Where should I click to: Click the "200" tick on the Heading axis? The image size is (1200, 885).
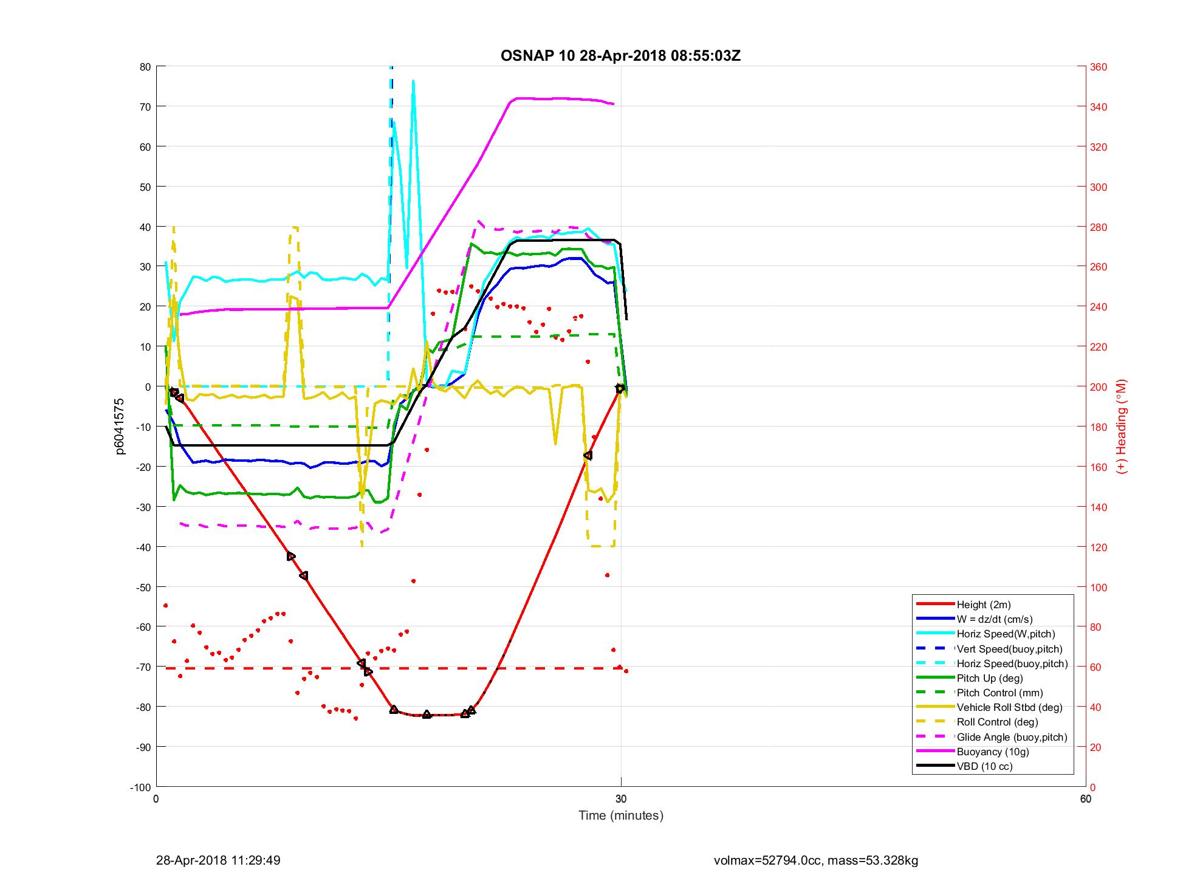coord(1100,387)
